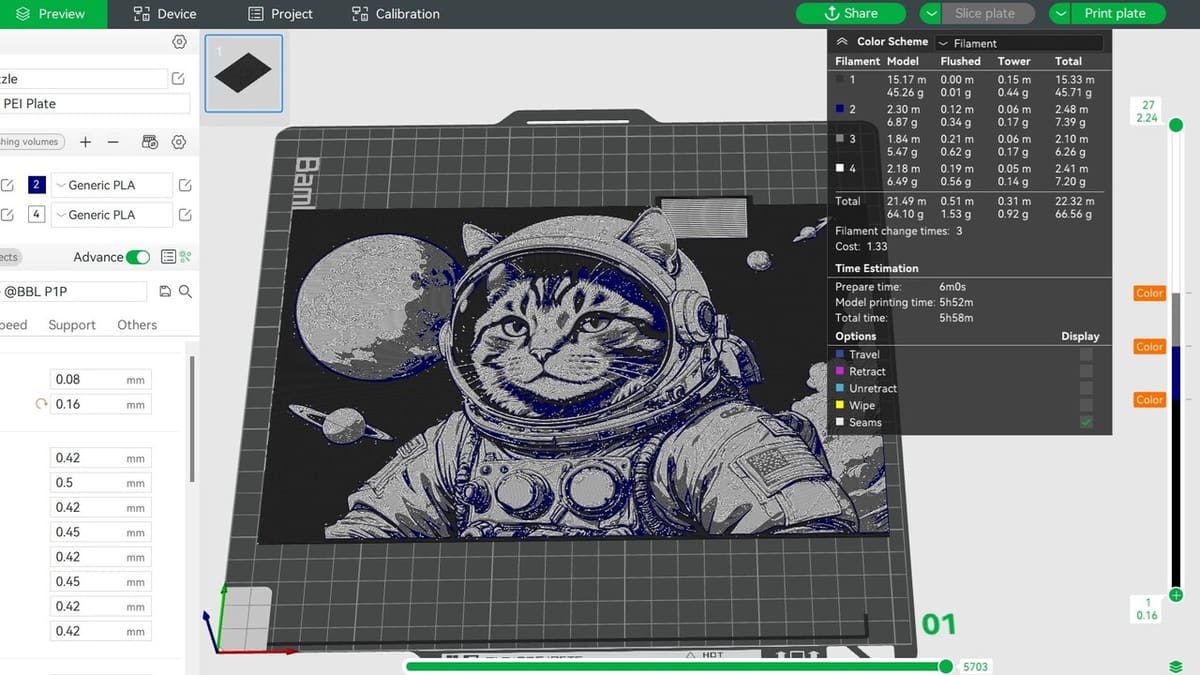Open filament settings gear icon
This screenshot has height=675, width=1200.
(x=179, y=142)
